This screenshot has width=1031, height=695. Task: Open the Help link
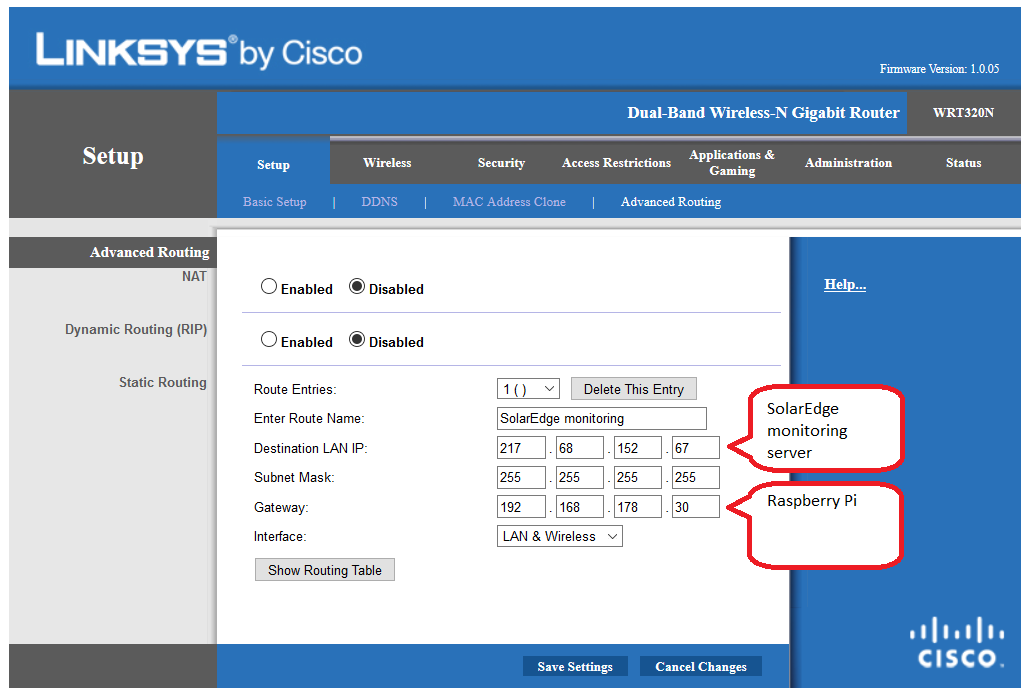click(x=845, y=284)
